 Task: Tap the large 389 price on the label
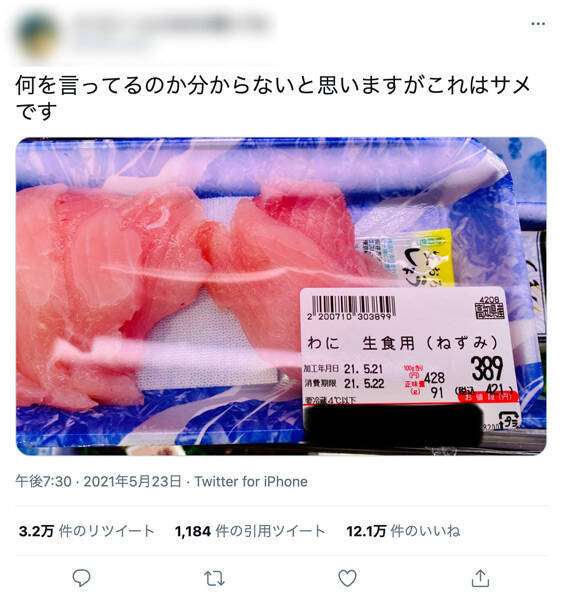click(x=487, y=368)
